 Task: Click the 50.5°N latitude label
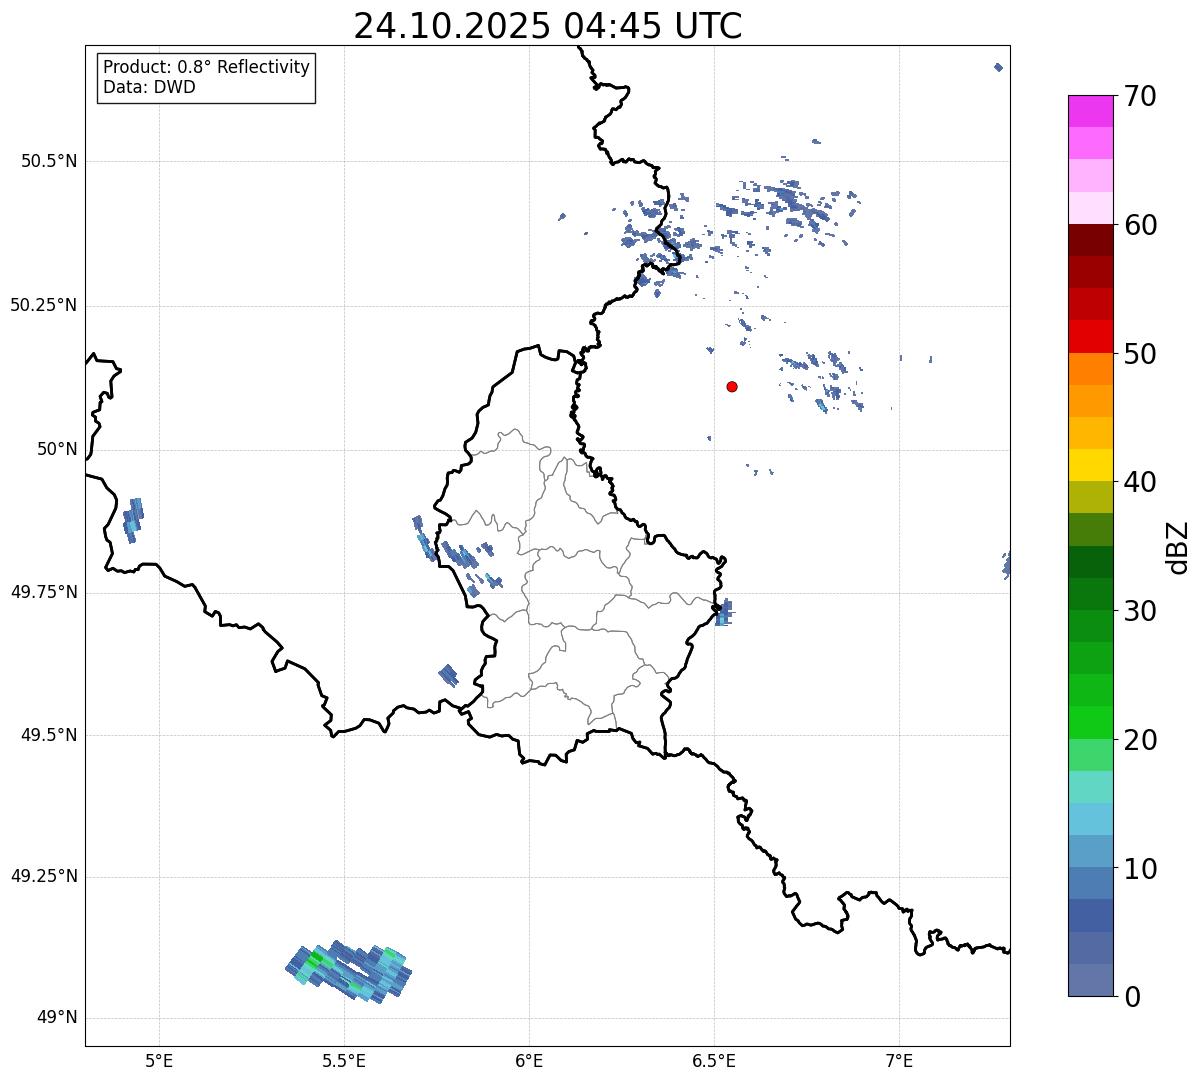pyautogui.click(x=49, y=161)
